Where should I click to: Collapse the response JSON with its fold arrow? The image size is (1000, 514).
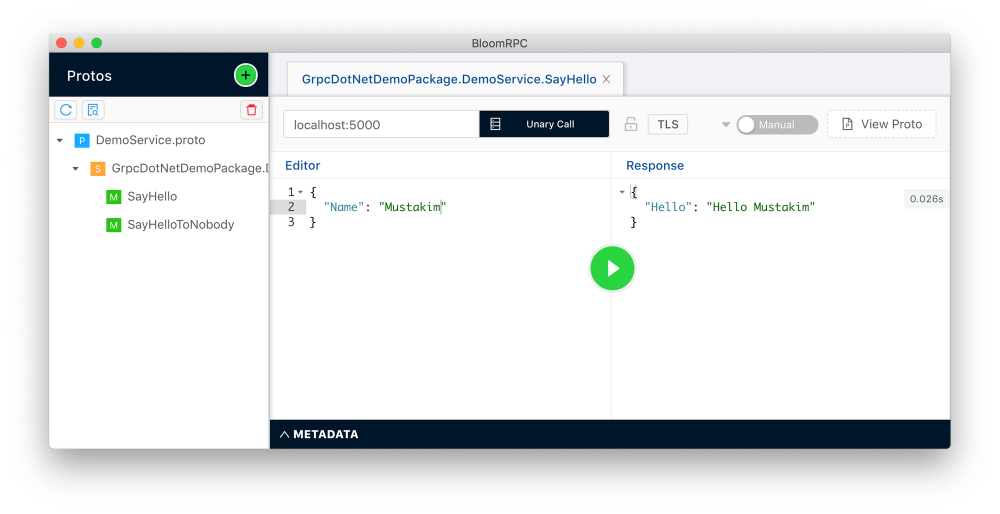pos(622,192)
